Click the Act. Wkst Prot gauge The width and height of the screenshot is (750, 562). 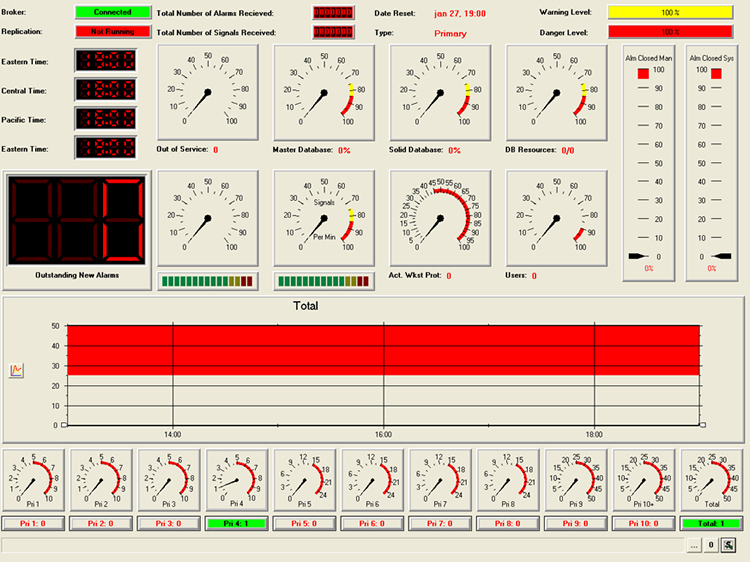[439, 218]
